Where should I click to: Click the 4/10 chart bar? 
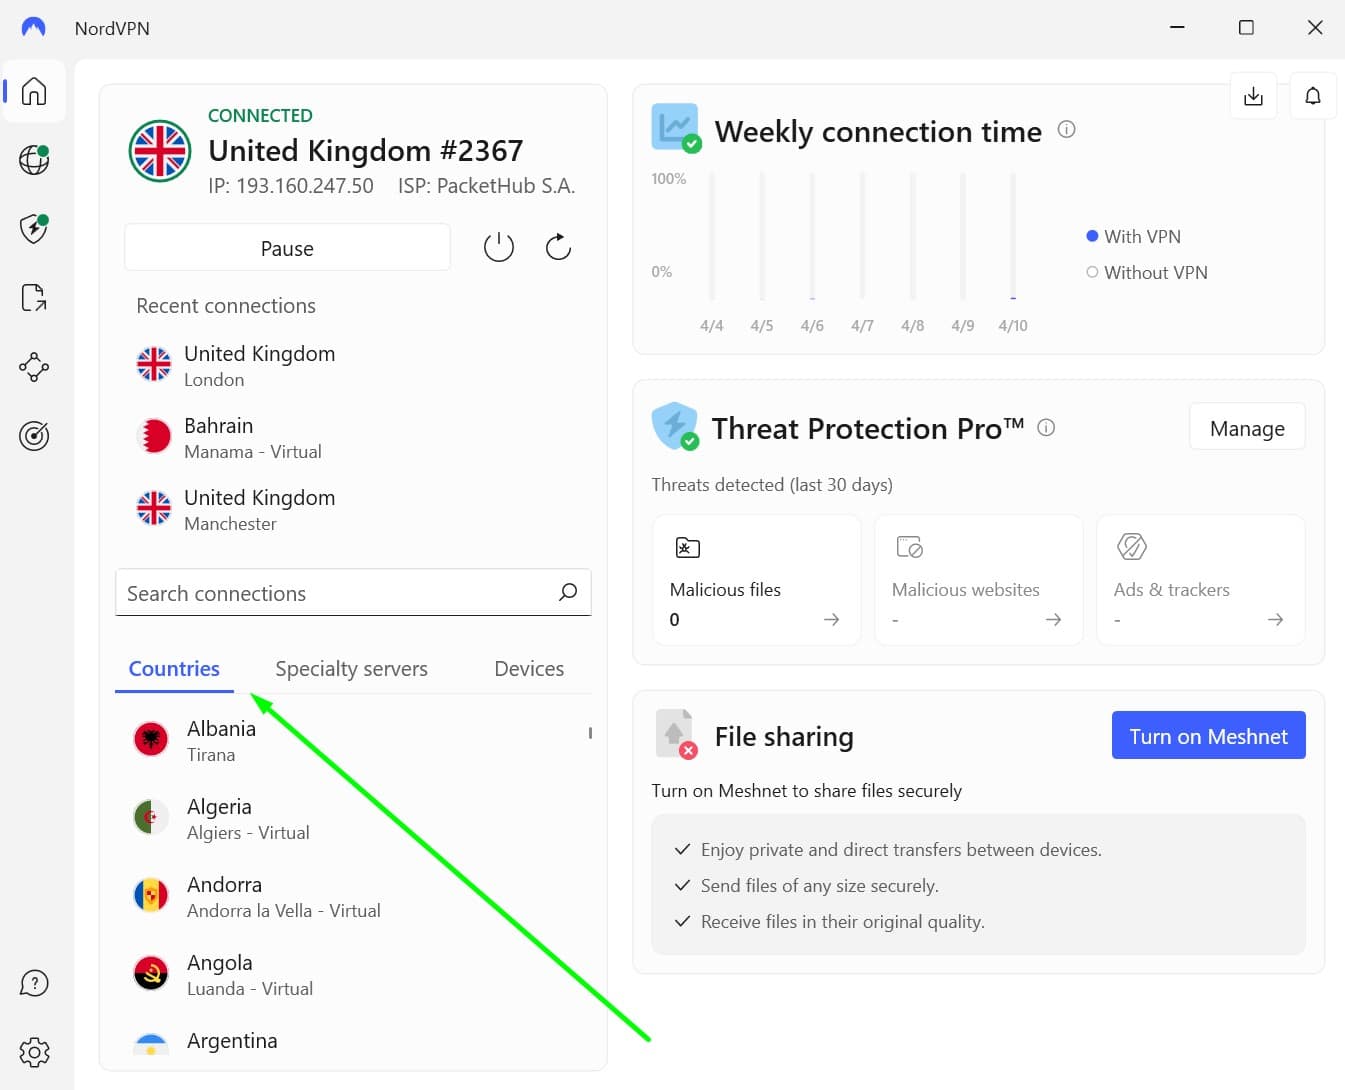(x=1013, y=236)
